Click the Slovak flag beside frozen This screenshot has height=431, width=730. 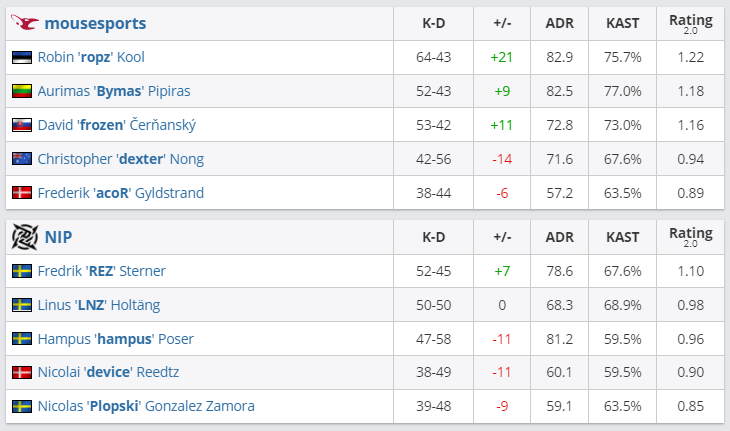pos(22,125)
